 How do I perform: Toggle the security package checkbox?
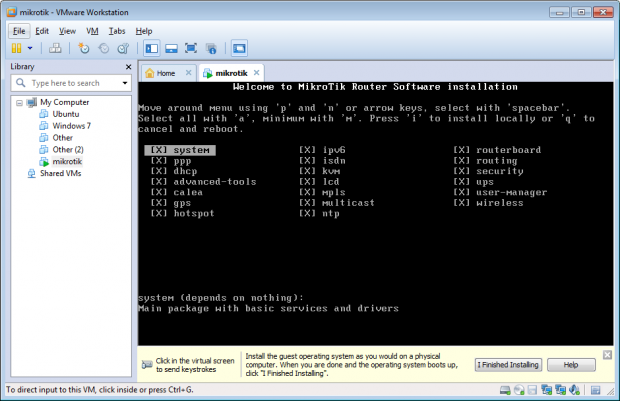[x=461, y=171]
